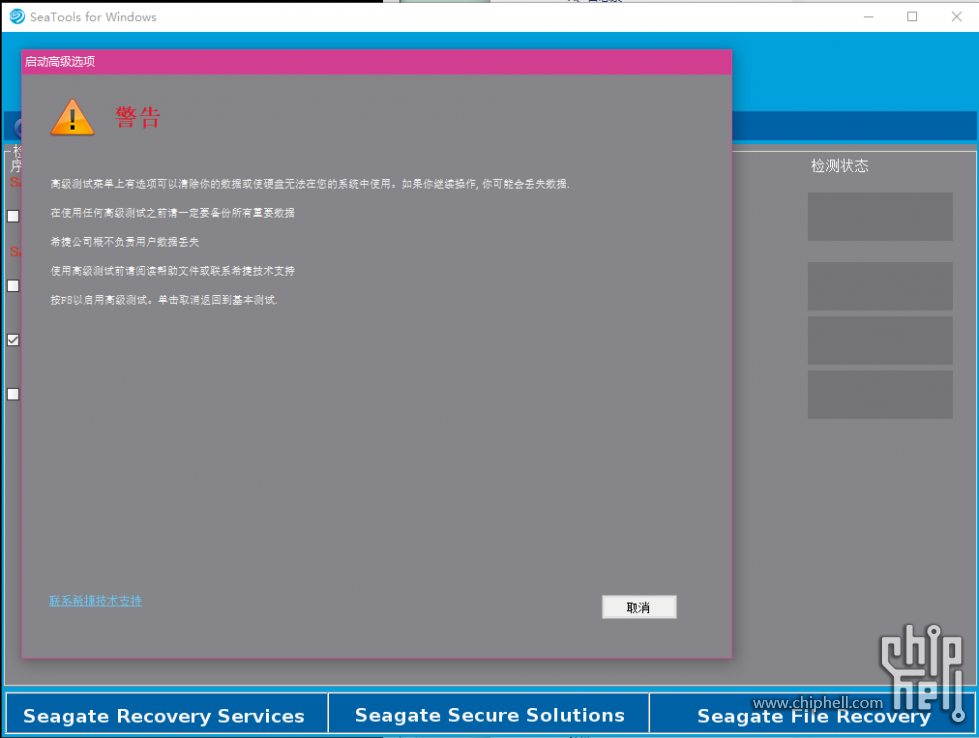Viewport: 979px width, 738px height.
Task: Close the SeaTools for Windows window
Action: (x=957, y=17)
